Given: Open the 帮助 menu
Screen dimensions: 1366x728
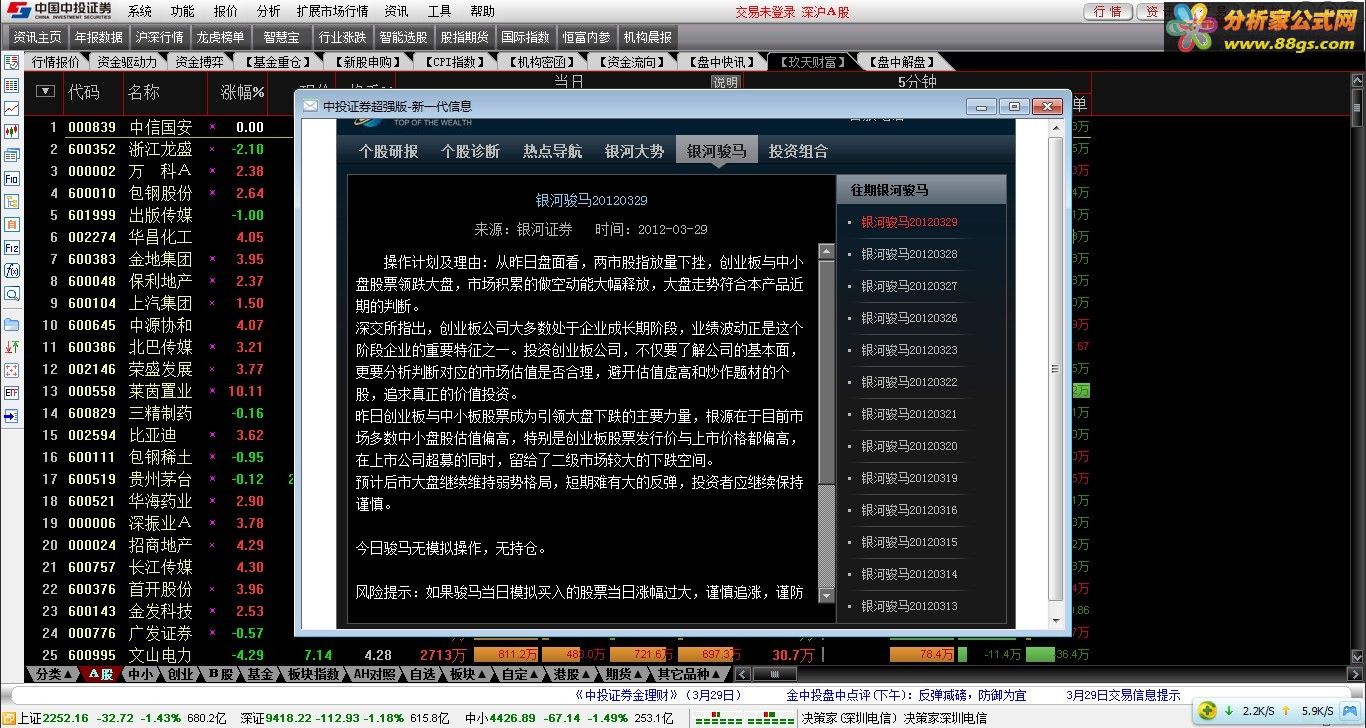Looking at the screenshot, I should point(482,11).
